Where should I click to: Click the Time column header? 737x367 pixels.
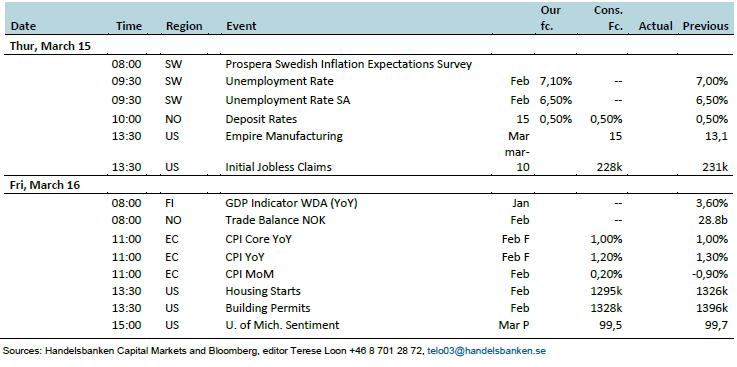coord(129,26)
